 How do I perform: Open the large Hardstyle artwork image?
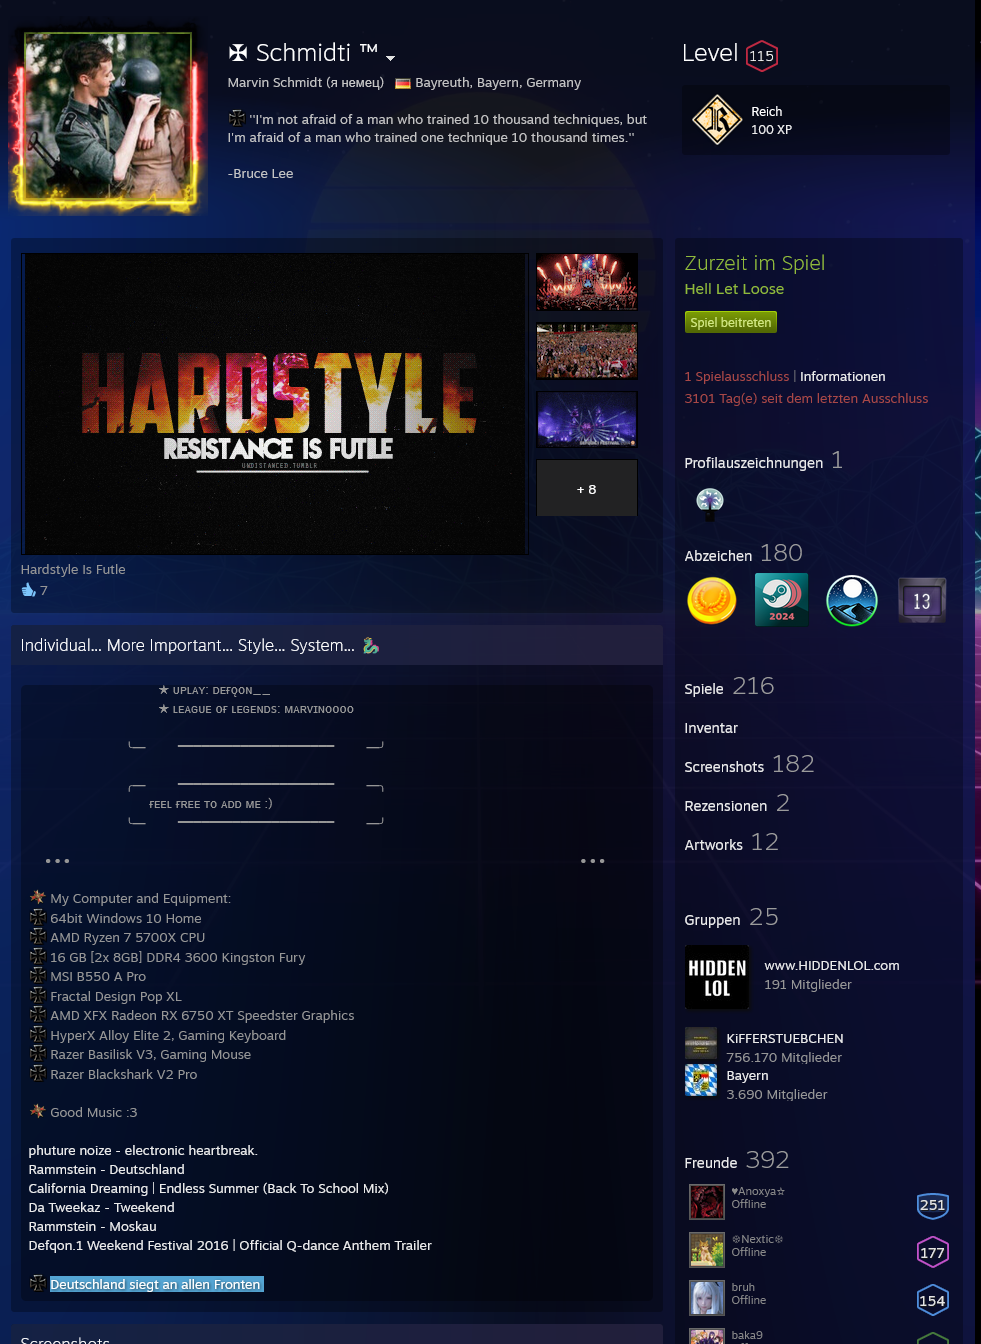click(275, 404)
